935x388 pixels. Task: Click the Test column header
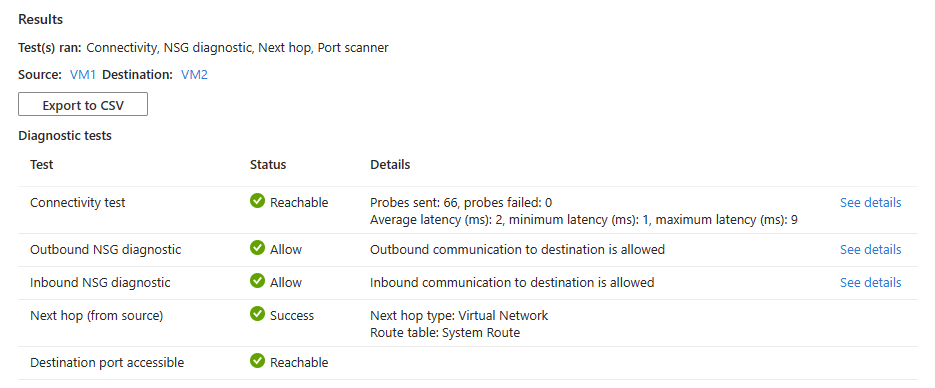click(42, 164)
